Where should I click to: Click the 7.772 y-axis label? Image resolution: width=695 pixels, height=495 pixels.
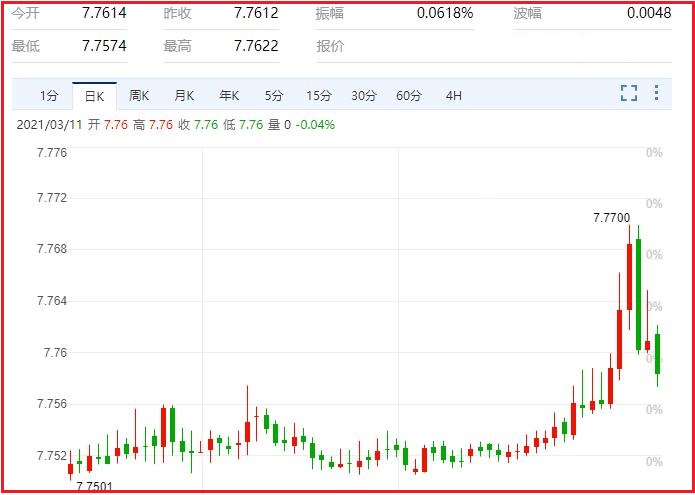[x=52, y=198]
